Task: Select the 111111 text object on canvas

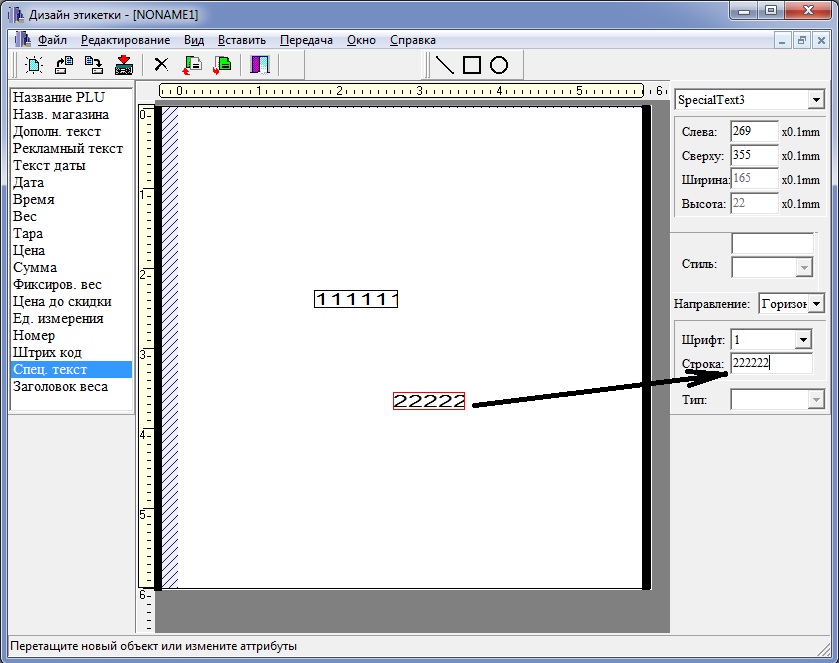Action: pos(356,299)
